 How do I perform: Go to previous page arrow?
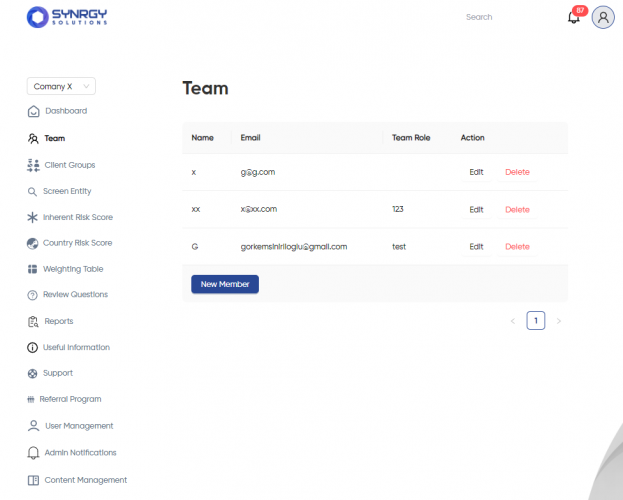tap(513, 321)
